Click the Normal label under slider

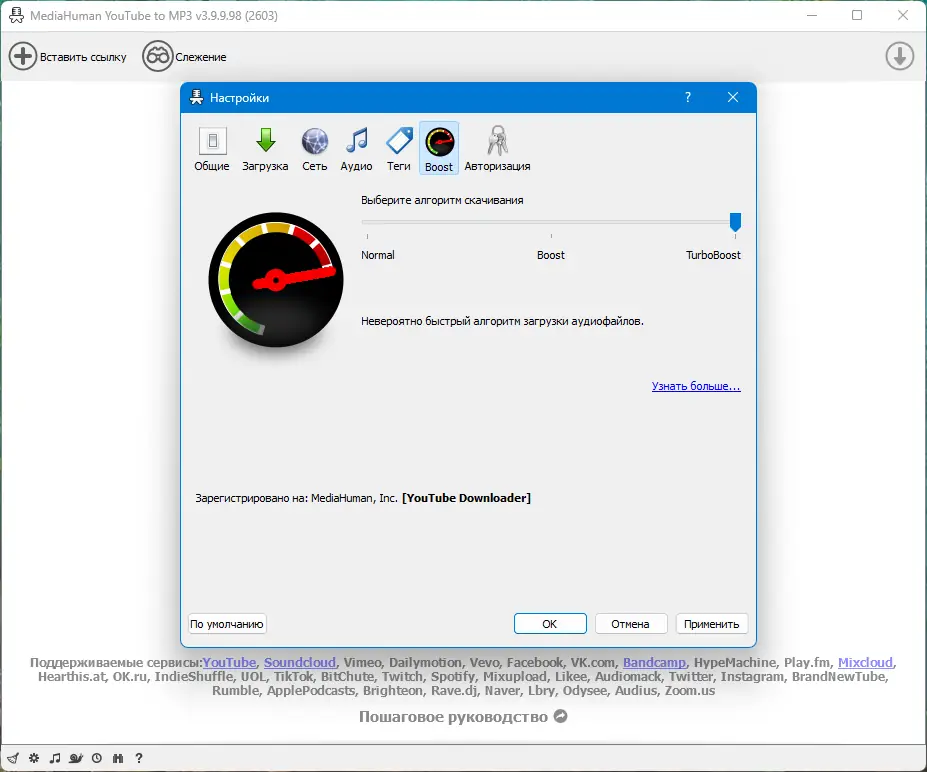378,255
